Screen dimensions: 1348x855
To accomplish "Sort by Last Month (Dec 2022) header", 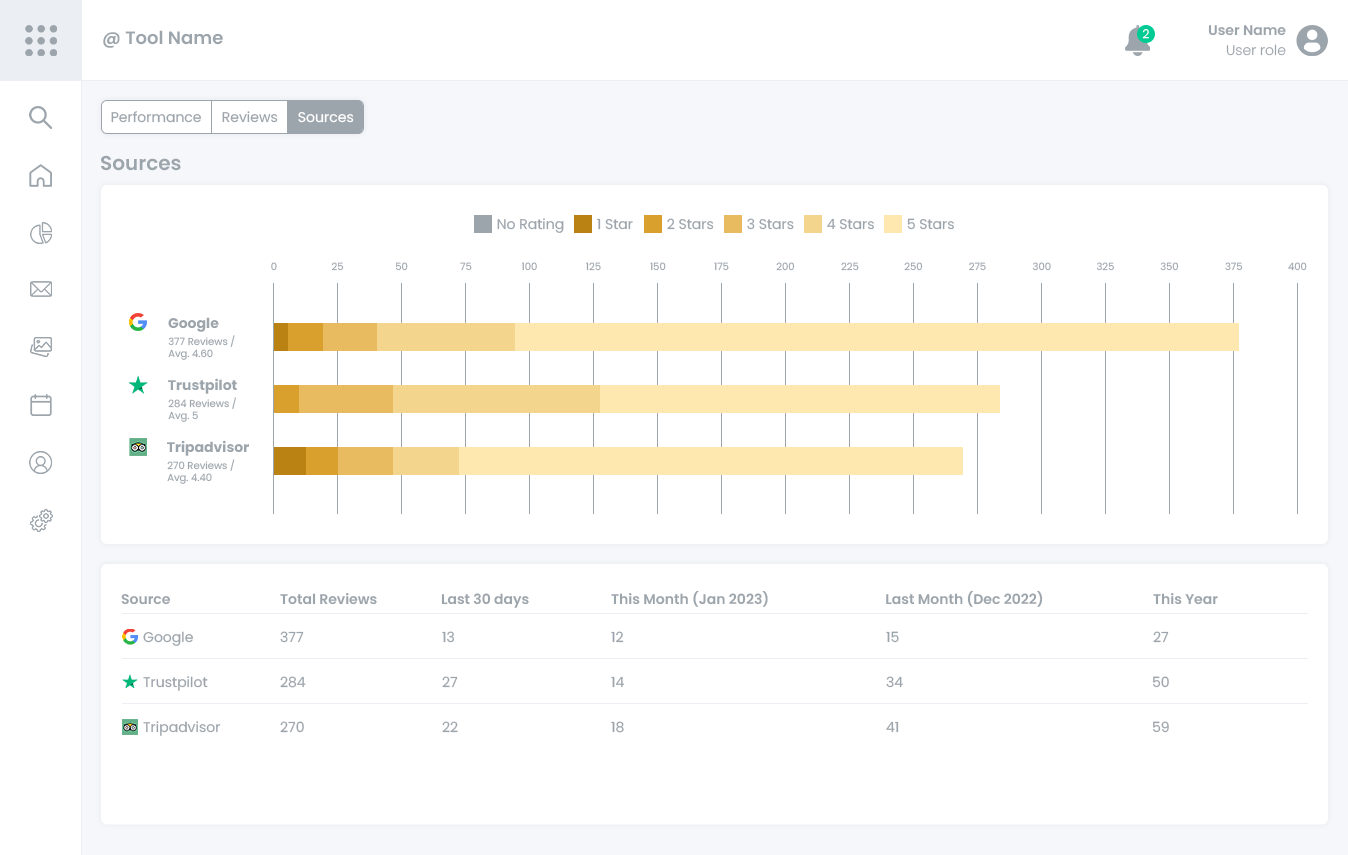I will (x=964, y=599).
